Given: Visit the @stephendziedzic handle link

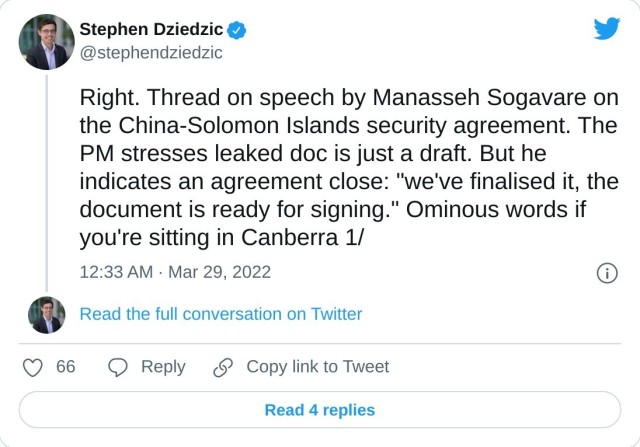Looking at the screenshot, I should 150,53.
